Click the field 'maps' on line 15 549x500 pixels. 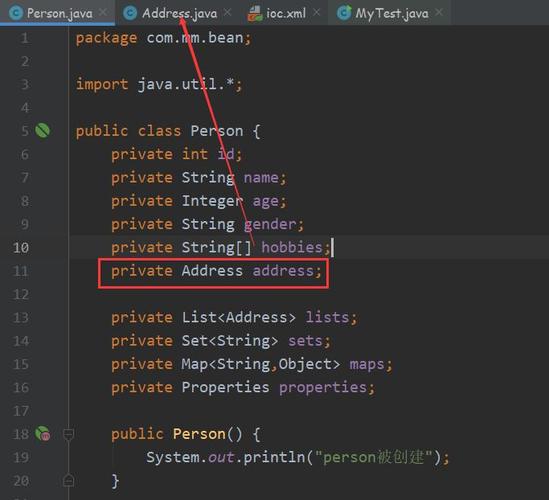click(x=367, y=365)
